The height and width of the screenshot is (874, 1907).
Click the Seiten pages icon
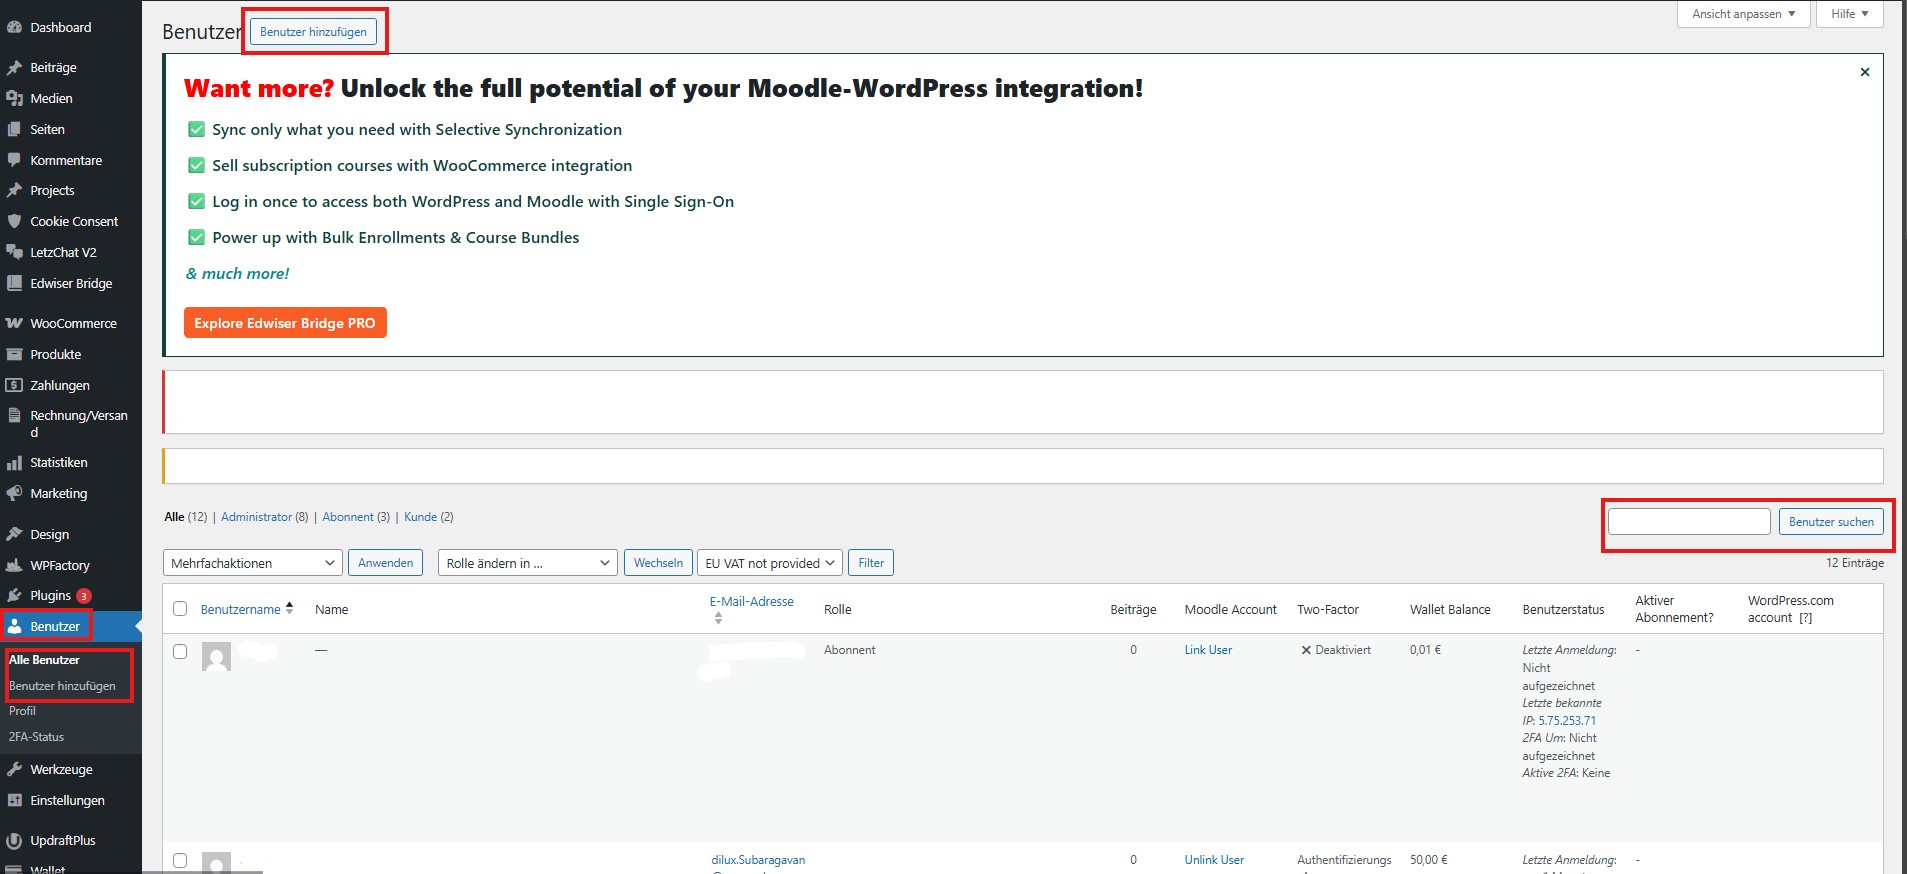point(14,130)
